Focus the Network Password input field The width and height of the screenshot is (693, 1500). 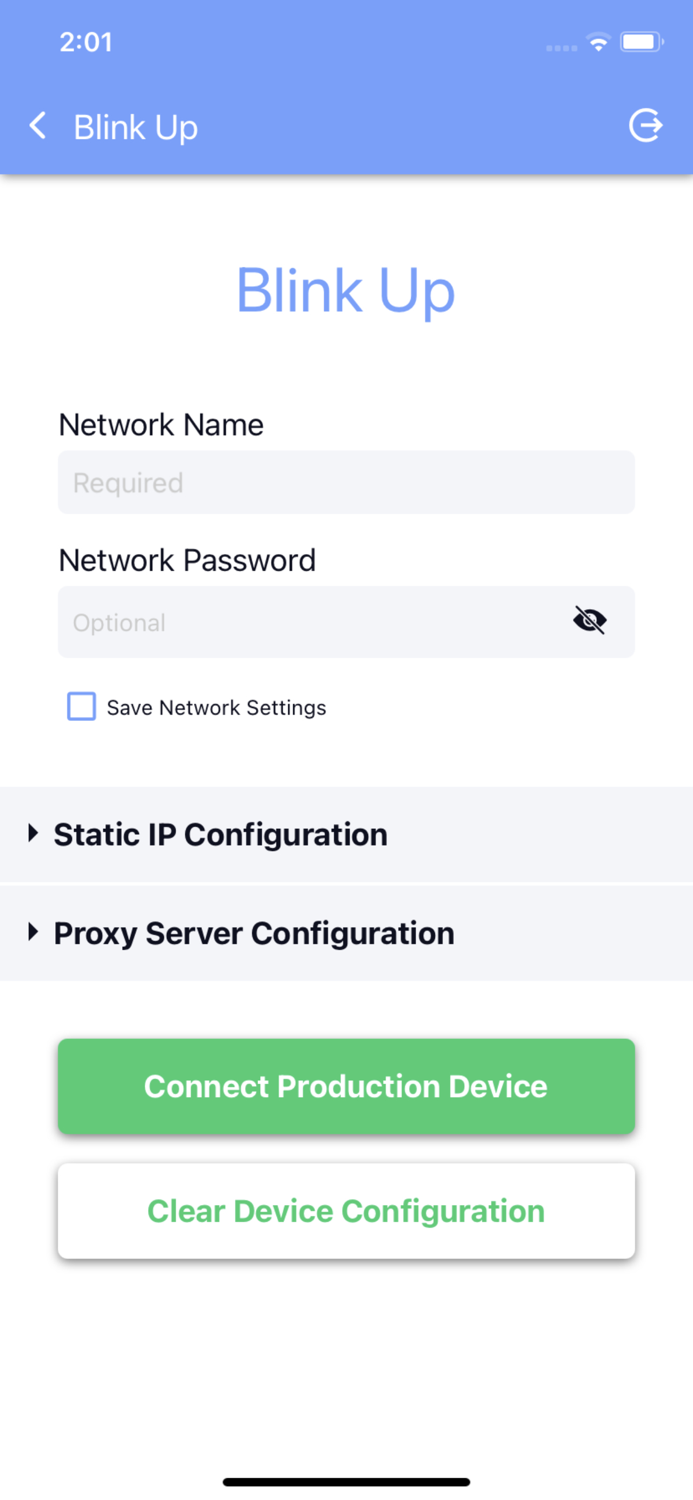[310, 622]
